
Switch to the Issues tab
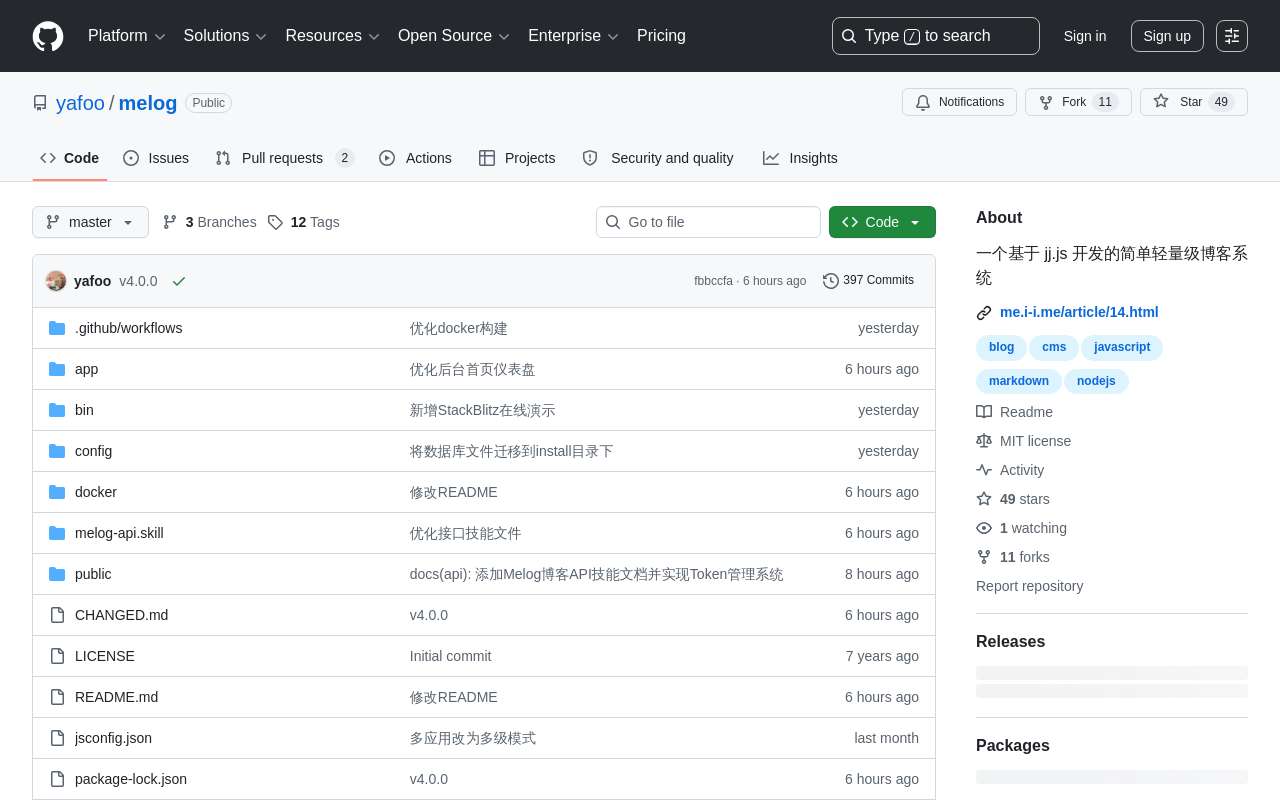tap(156, 158)
